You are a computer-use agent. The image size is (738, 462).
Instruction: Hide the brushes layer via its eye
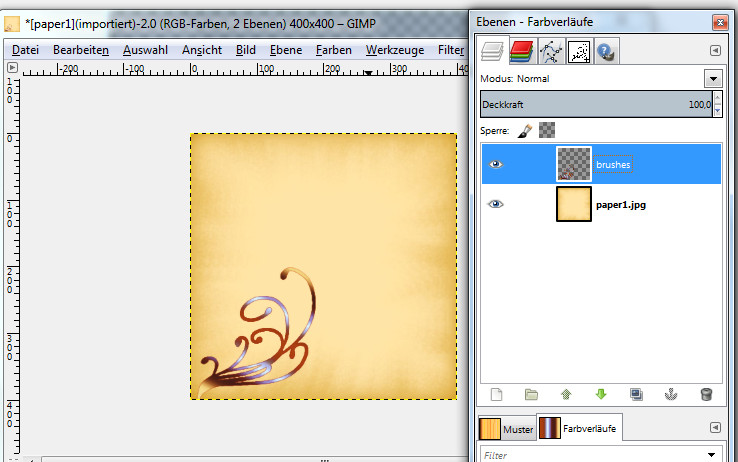point(495,164)
